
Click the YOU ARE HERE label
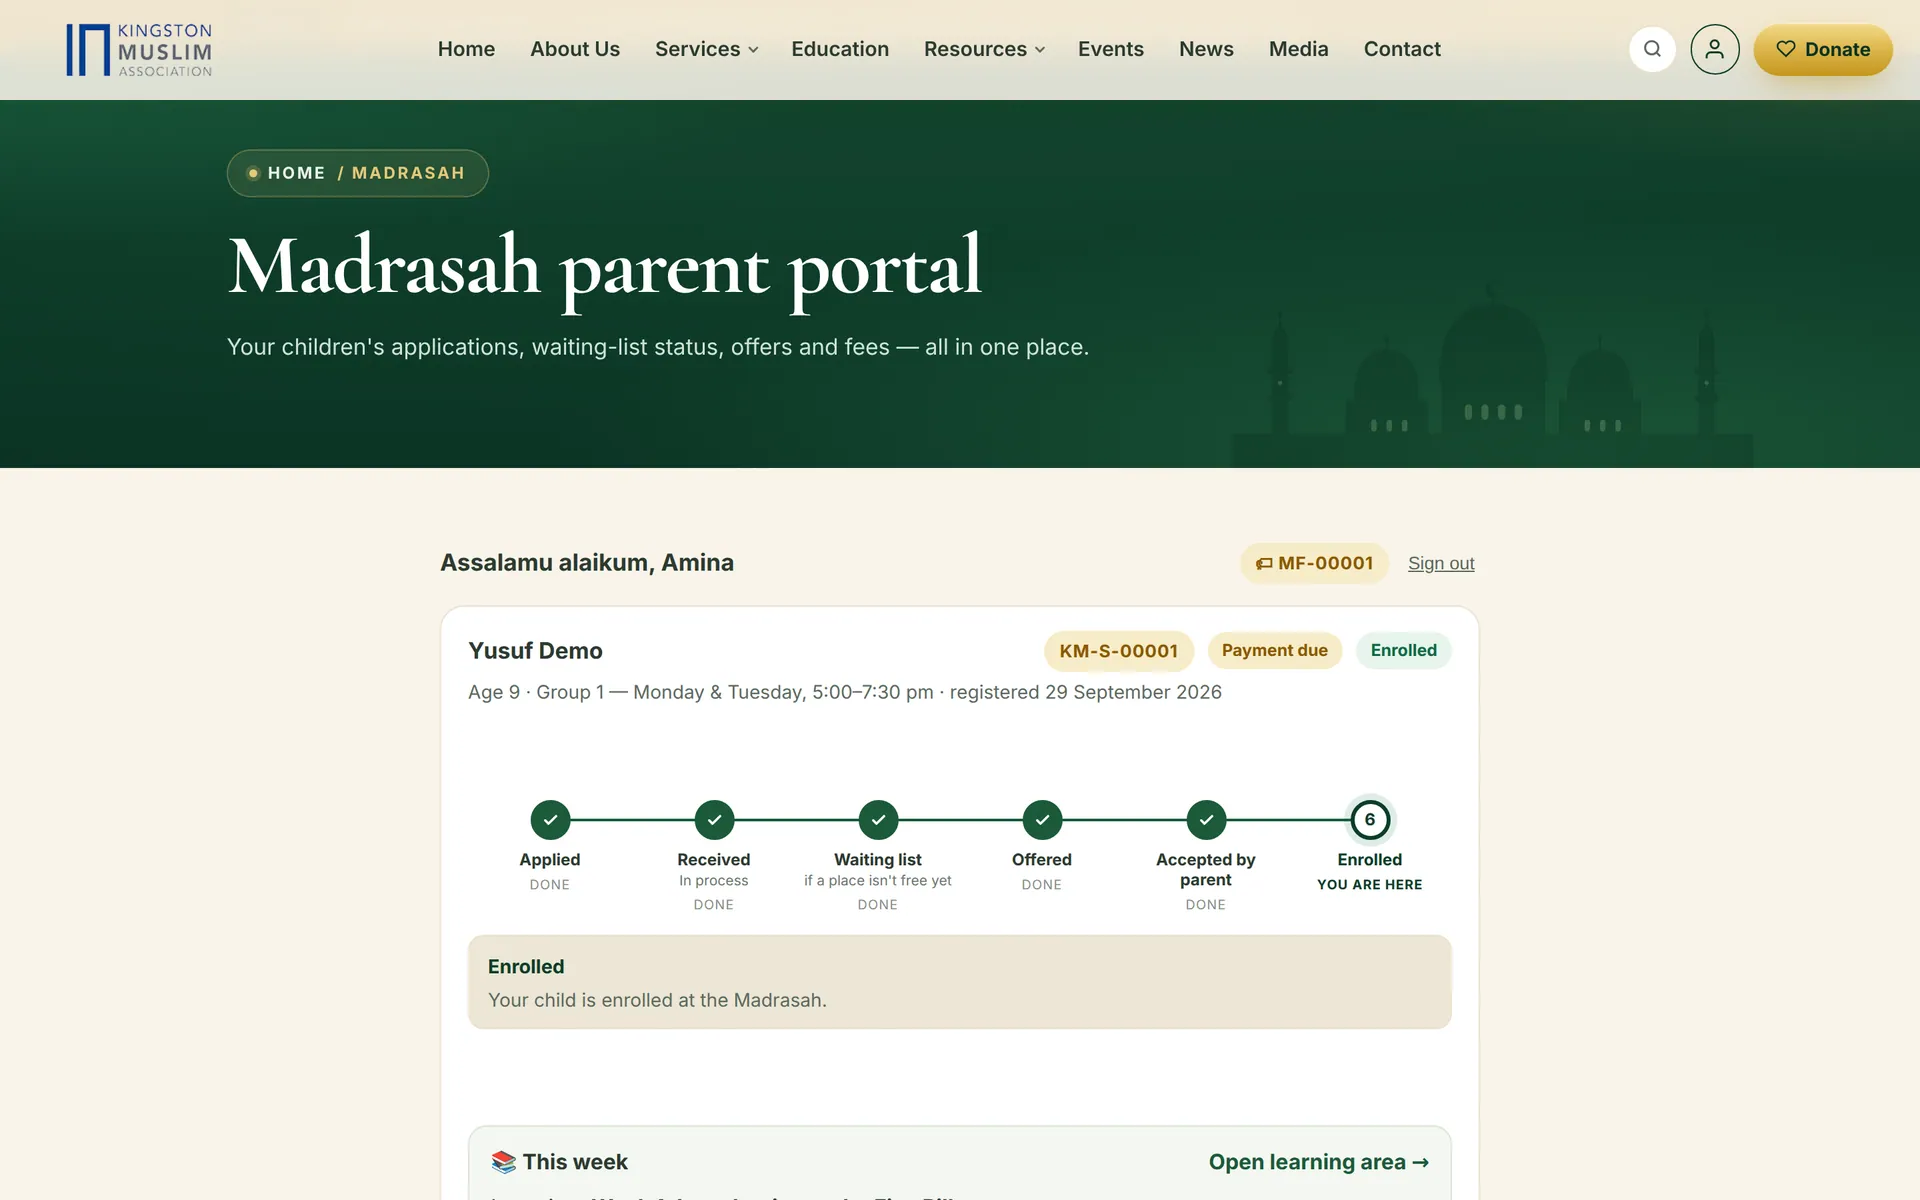(1369, 885)
